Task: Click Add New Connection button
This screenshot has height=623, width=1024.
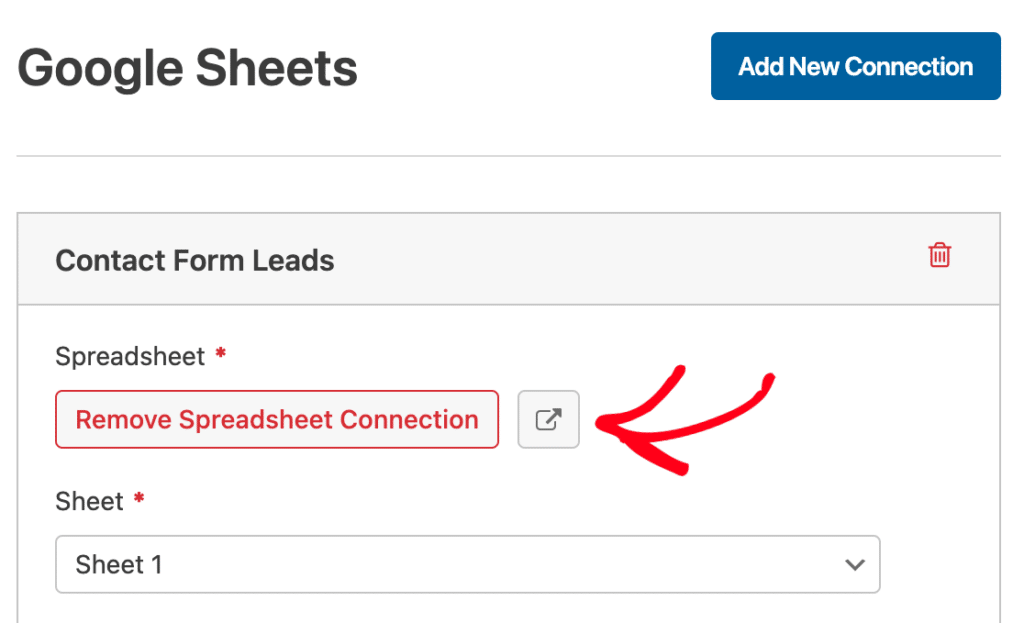Action: click(x=855, y=66)
